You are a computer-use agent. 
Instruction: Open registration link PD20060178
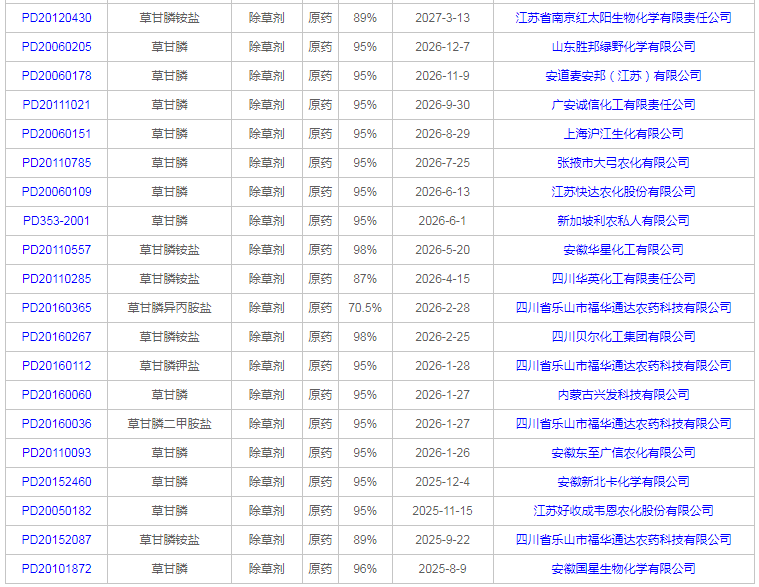(57, 76)
